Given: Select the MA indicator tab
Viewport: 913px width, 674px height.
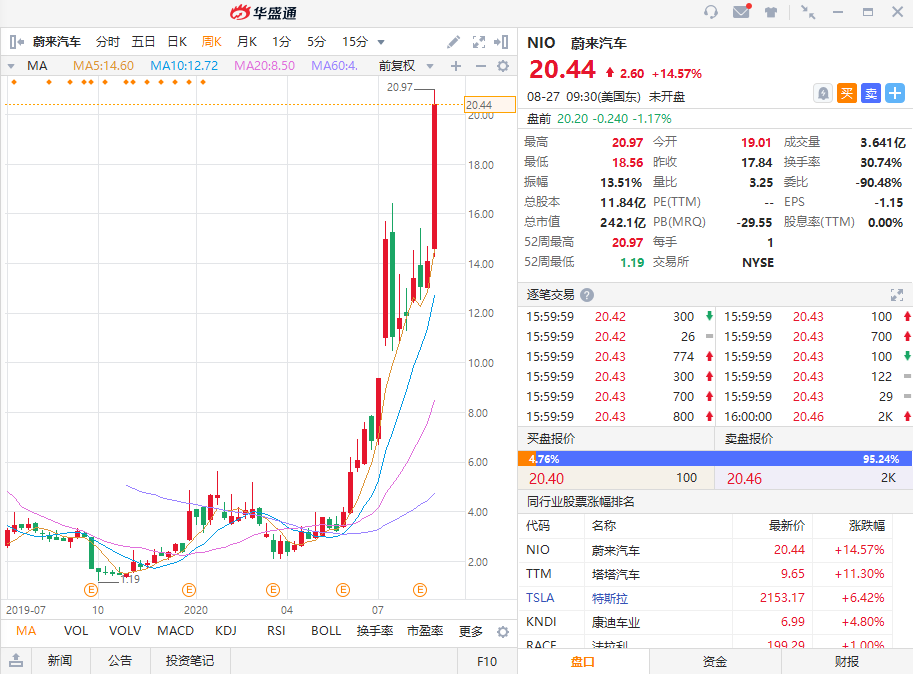Looking at the screenshot, I should pyautogui.click(x=26, y=631).
